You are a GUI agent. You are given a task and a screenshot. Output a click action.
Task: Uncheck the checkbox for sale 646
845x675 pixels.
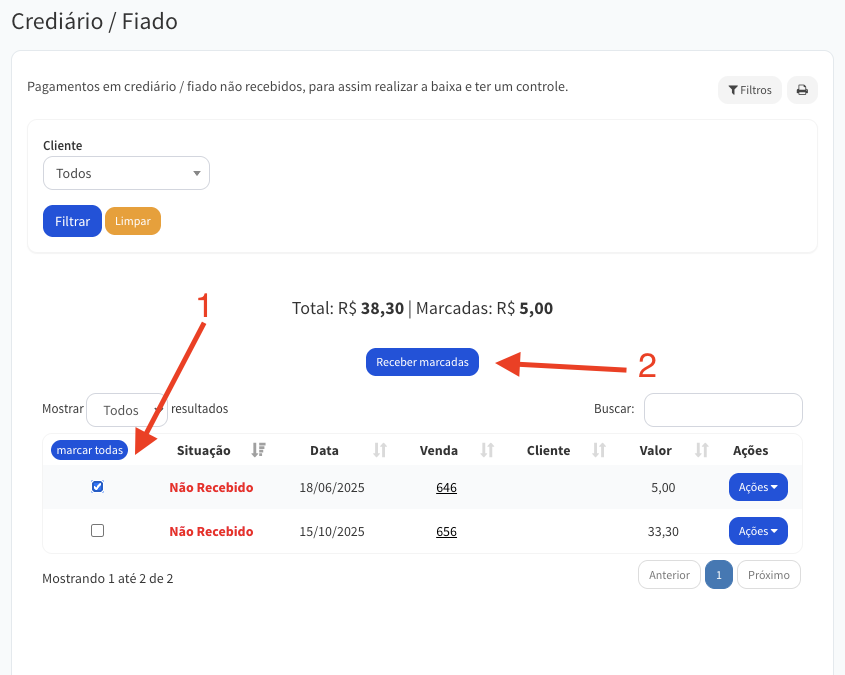tap(97, 487)
